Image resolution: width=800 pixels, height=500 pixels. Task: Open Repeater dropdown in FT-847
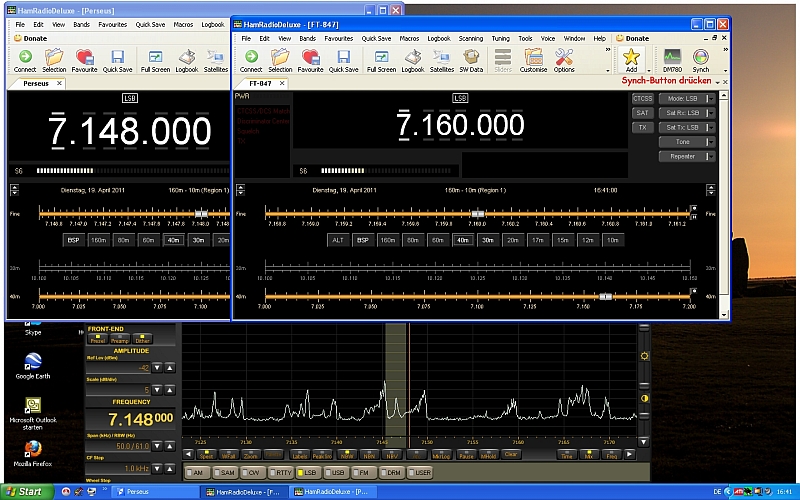tap(687, 156)
